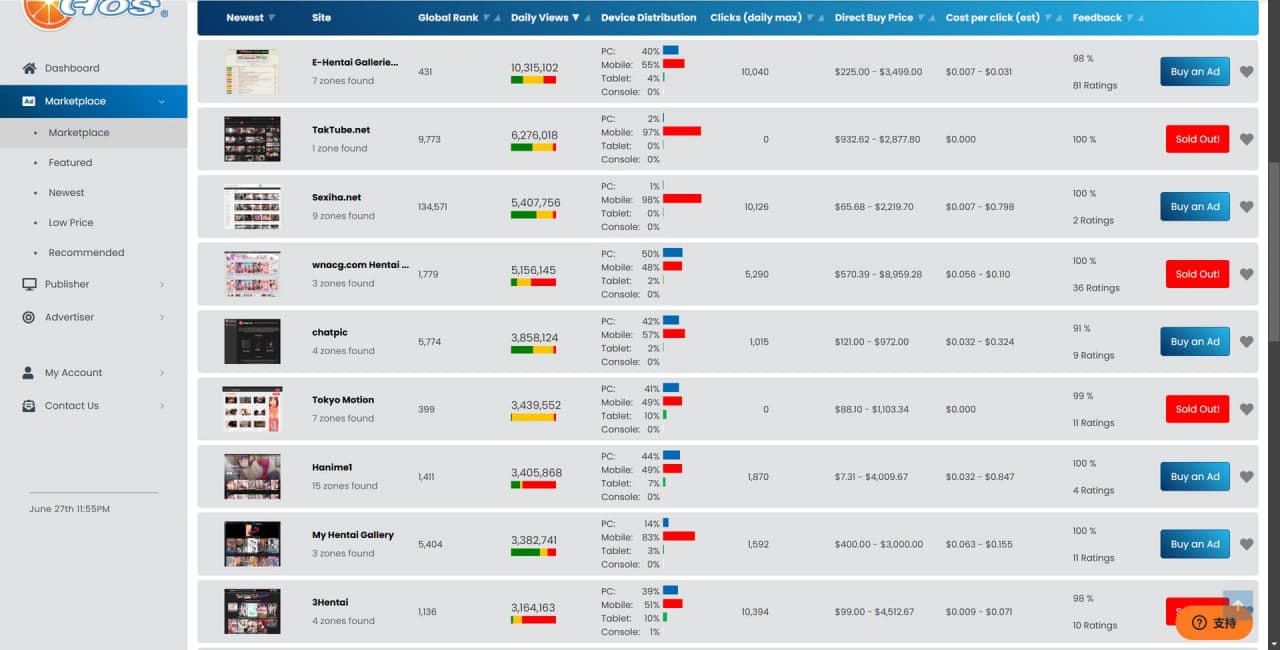Click the "June 27th 11:55PM" timestamp
1280x650 pixels.
click(70, 509)
